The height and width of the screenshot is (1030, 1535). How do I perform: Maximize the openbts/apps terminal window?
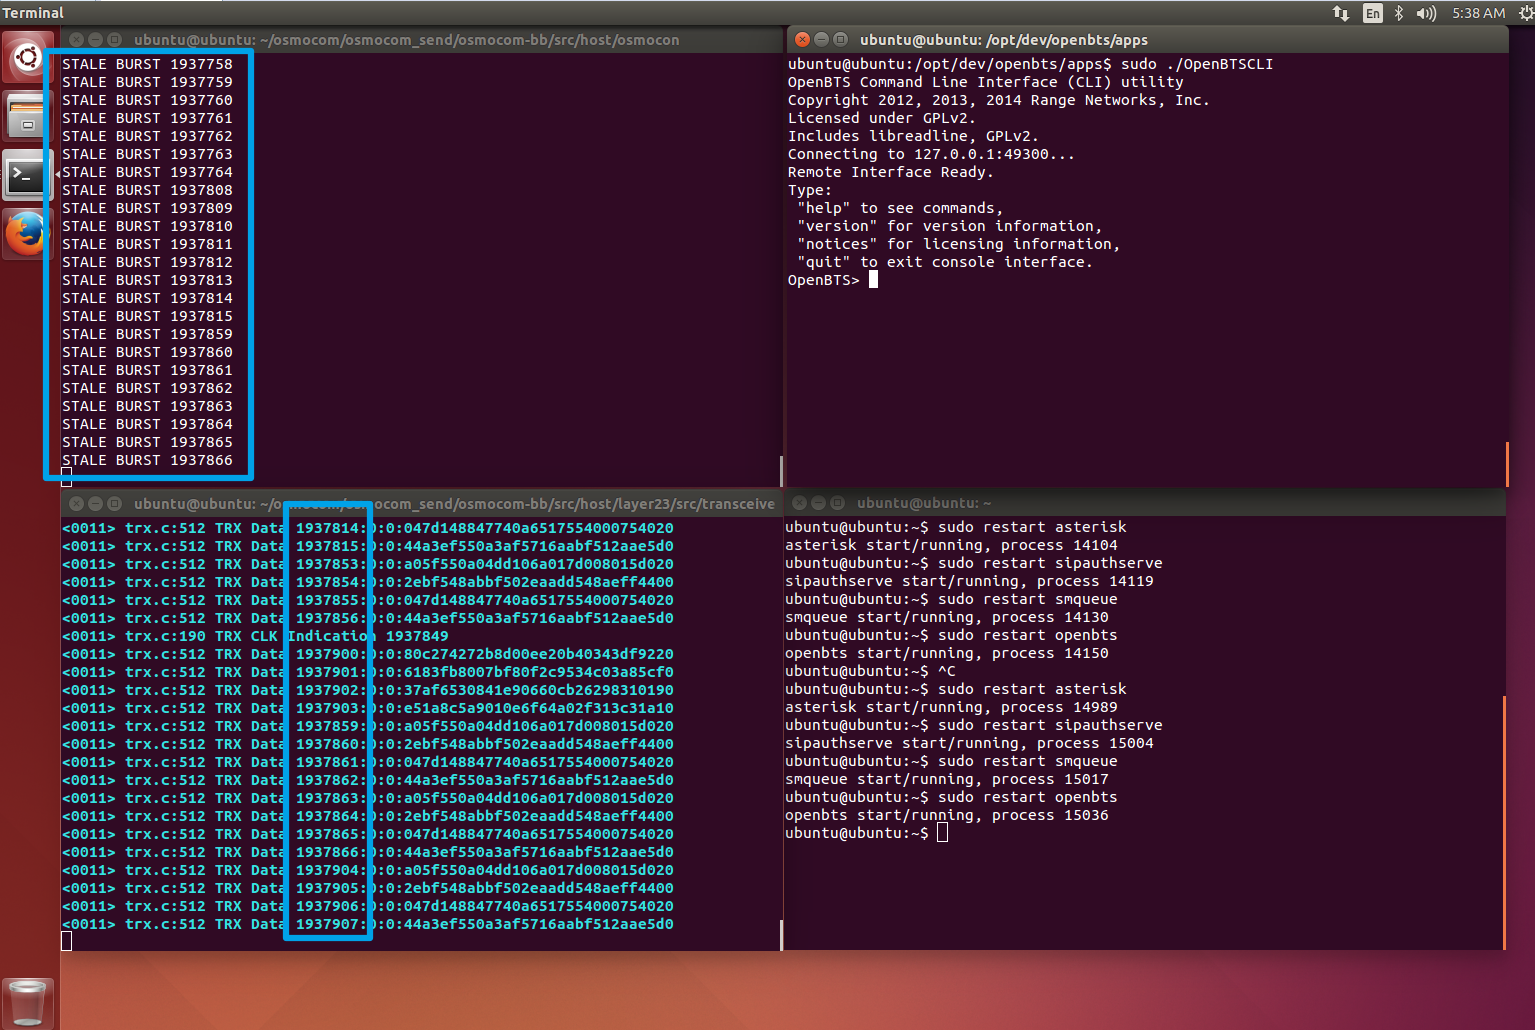tap(840, 39)
